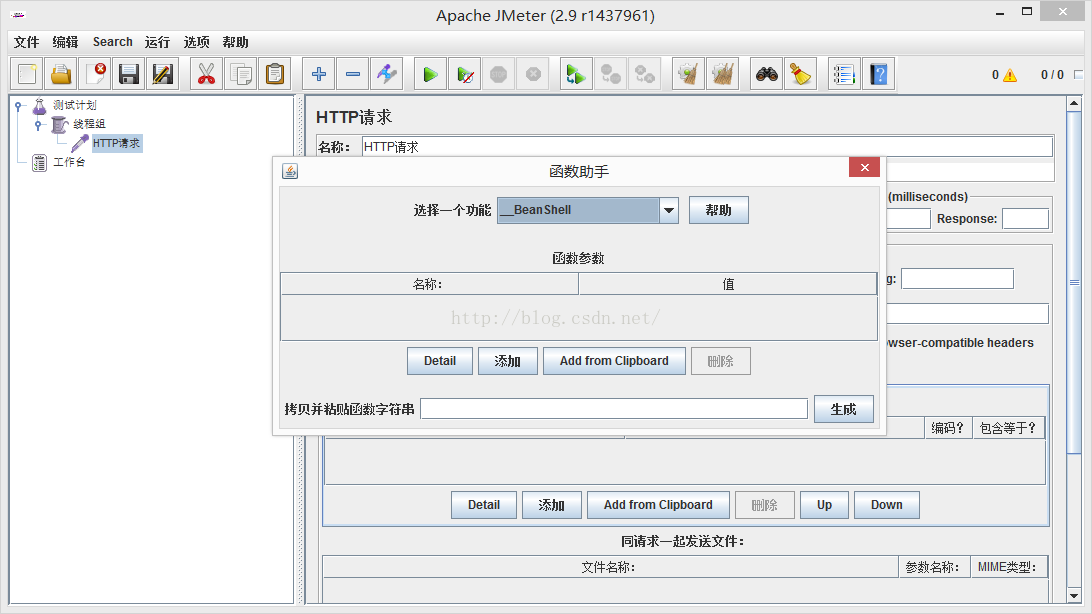Click the warning triangle error counter

(1010, 75)
